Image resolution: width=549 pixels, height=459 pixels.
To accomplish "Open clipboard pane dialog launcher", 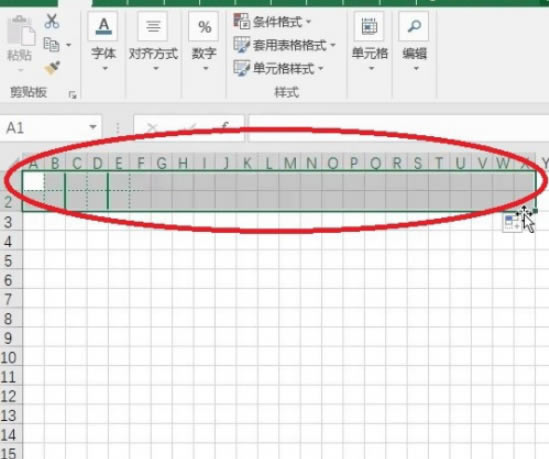I will [x=72, y=95].
